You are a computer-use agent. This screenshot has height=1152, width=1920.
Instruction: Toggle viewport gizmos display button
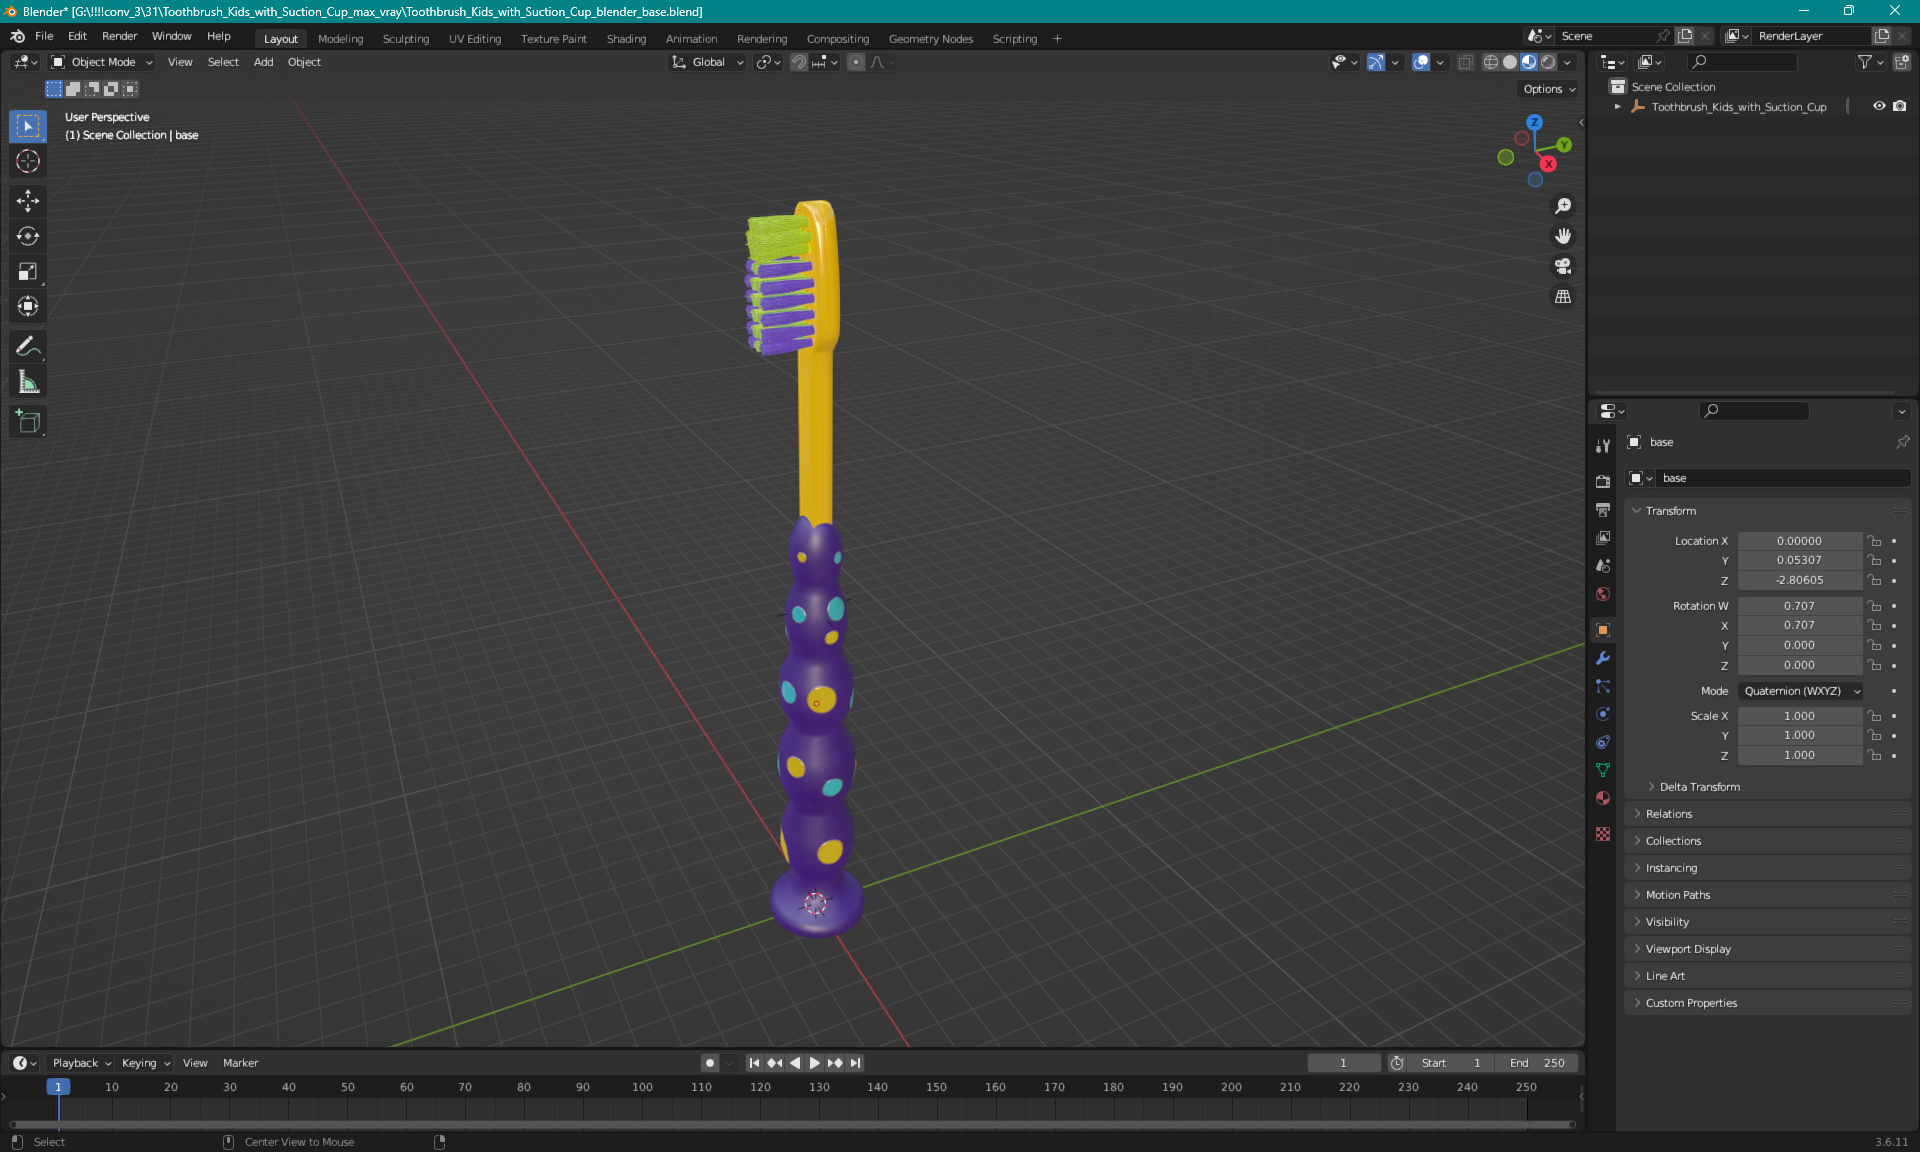(x=1376, y=62)
